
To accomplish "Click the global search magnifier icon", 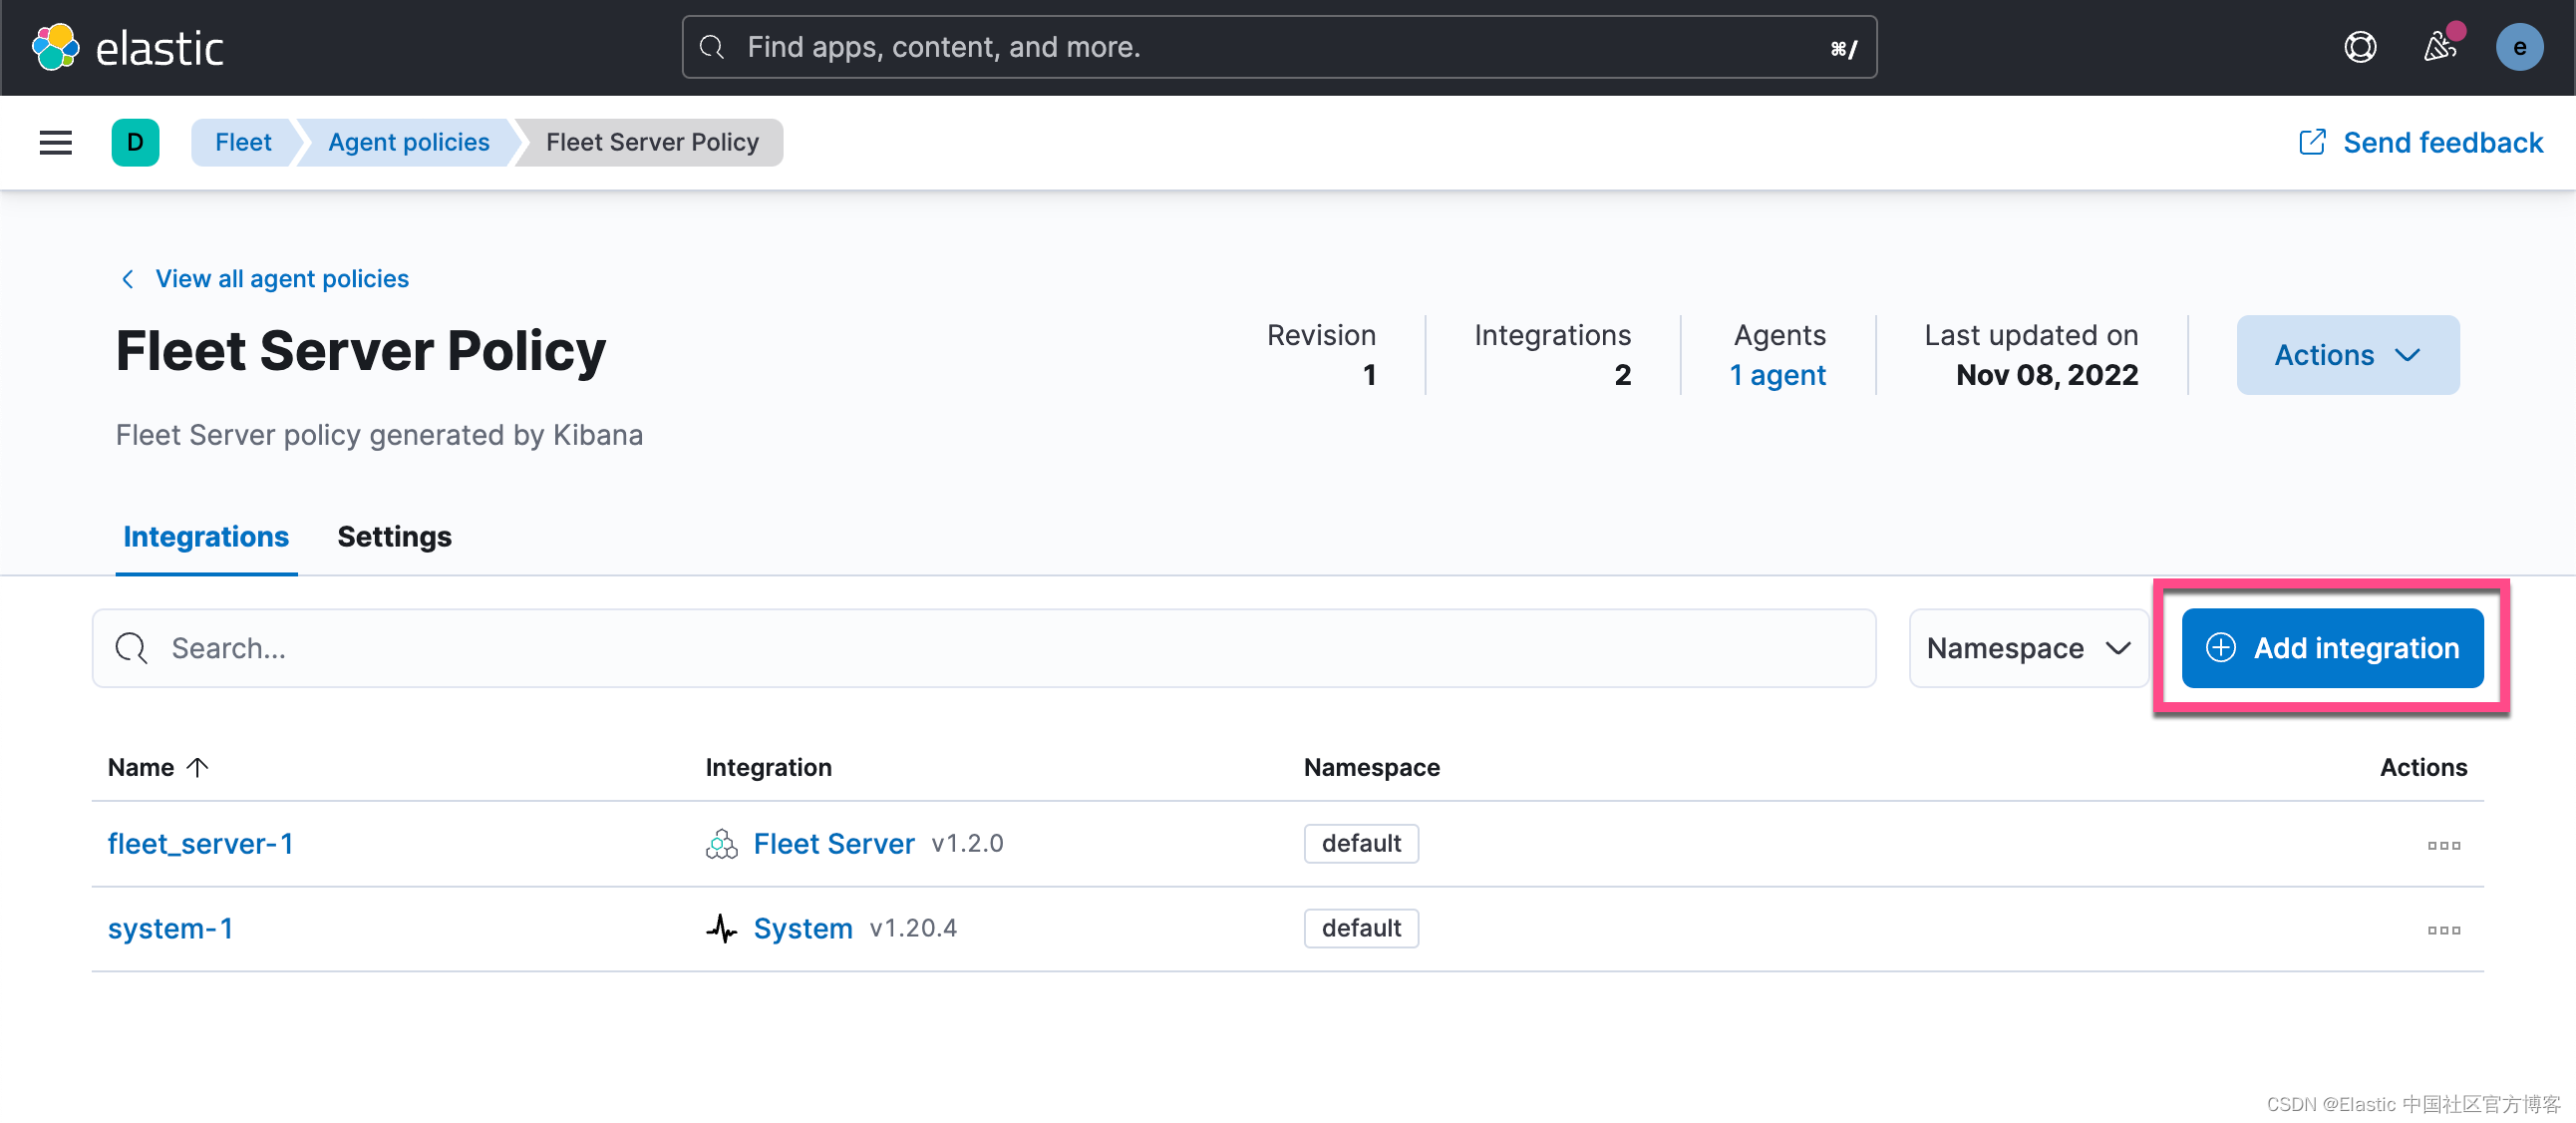I will point(711,47).
